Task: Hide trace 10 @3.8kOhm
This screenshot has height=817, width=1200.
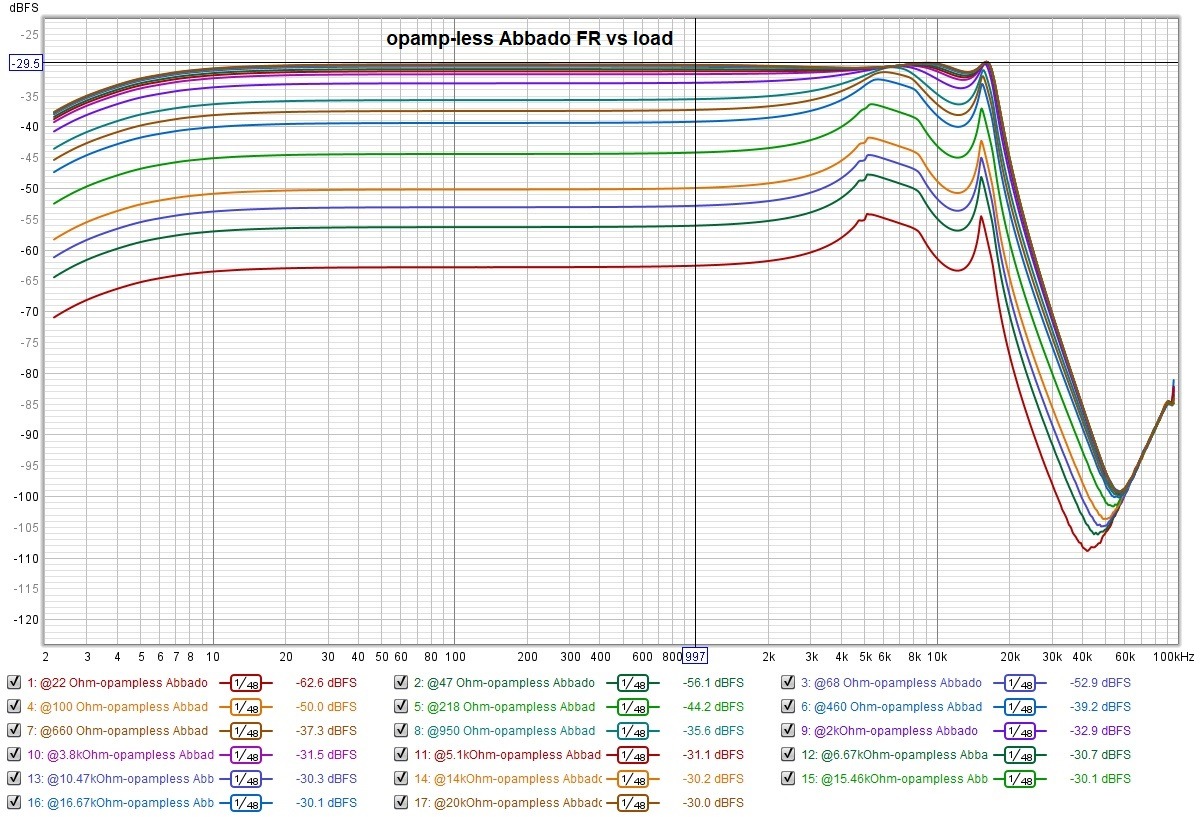Action: [13, 755]
